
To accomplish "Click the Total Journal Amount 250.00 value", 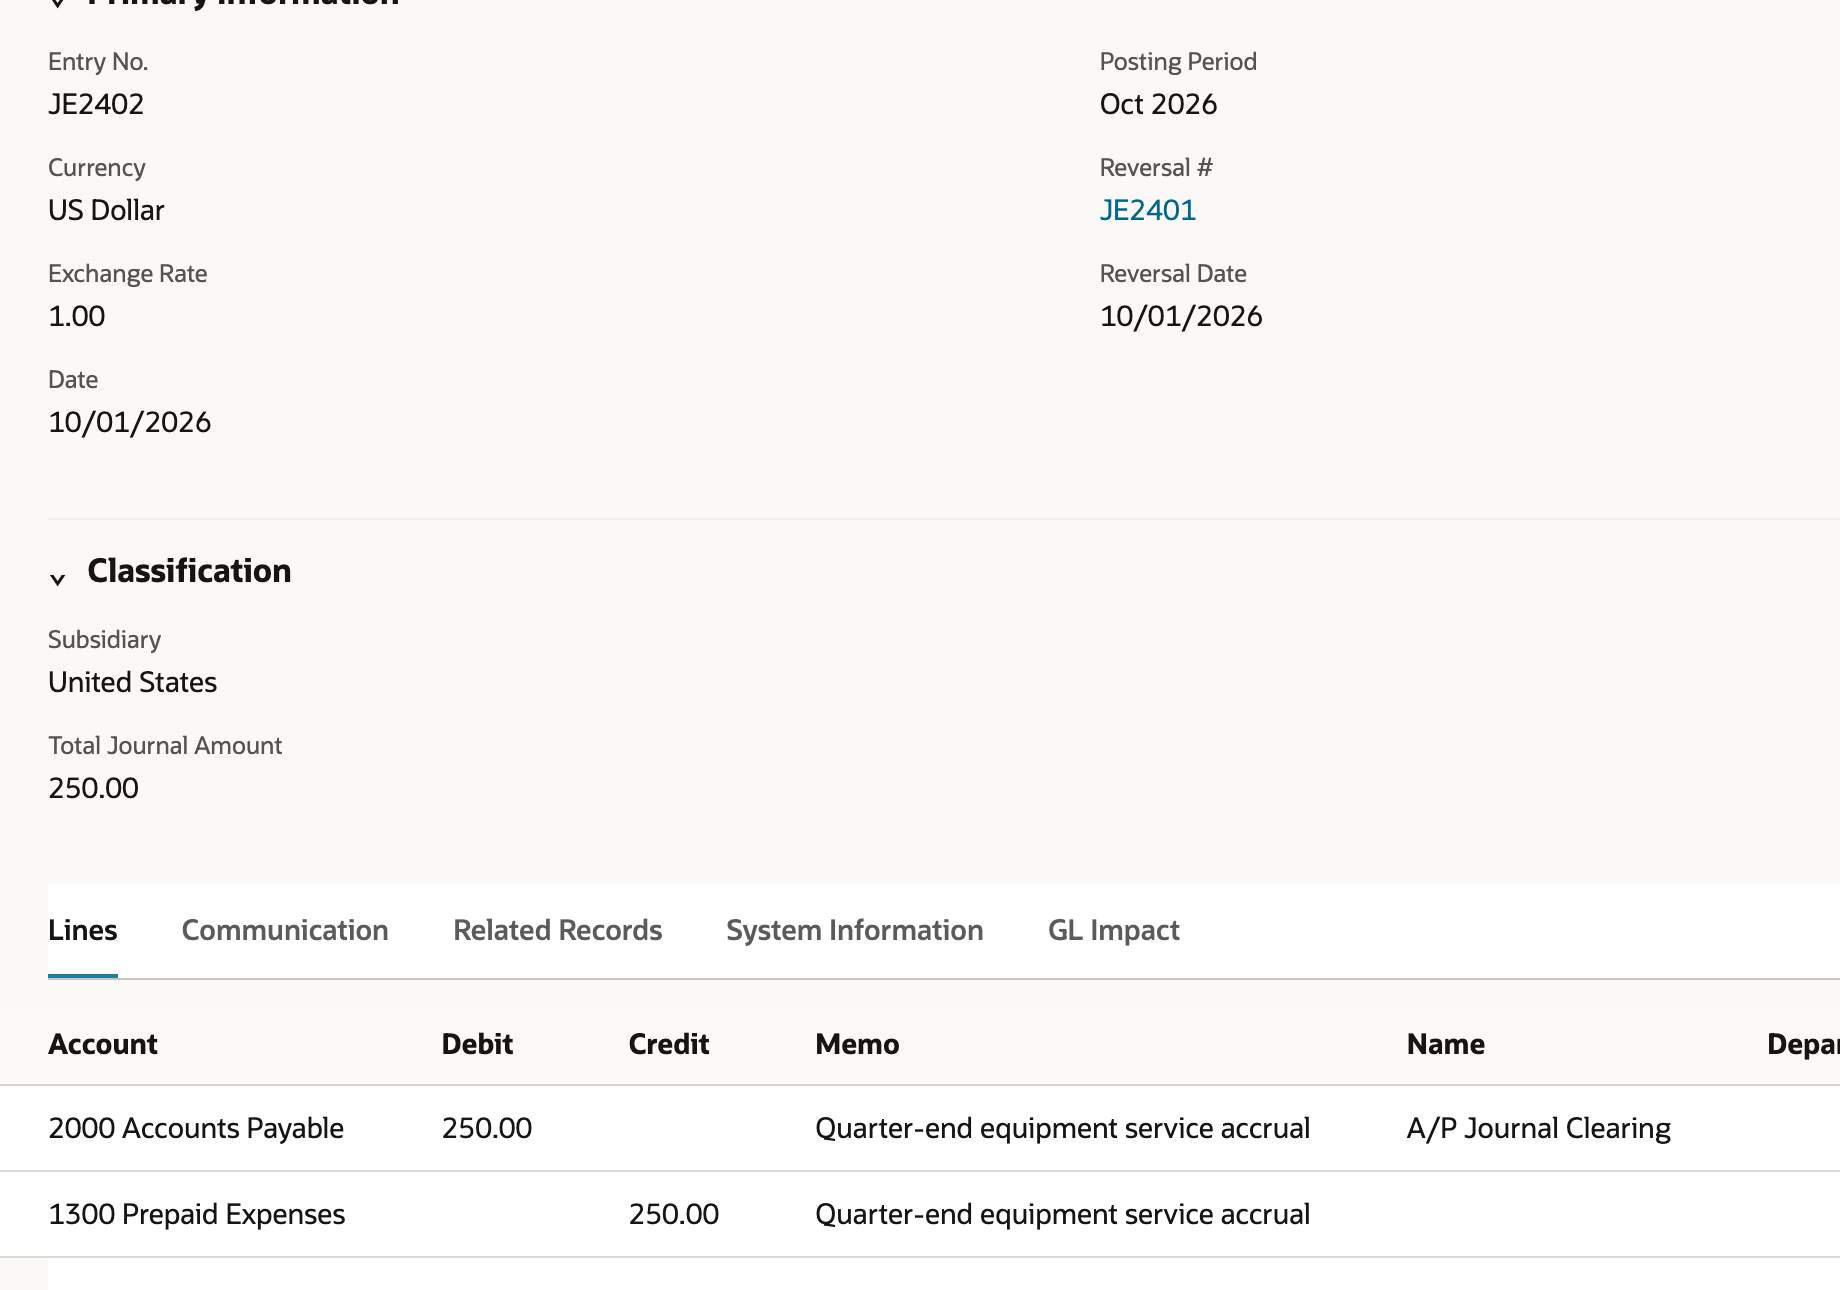I will (x=94, y=788).
